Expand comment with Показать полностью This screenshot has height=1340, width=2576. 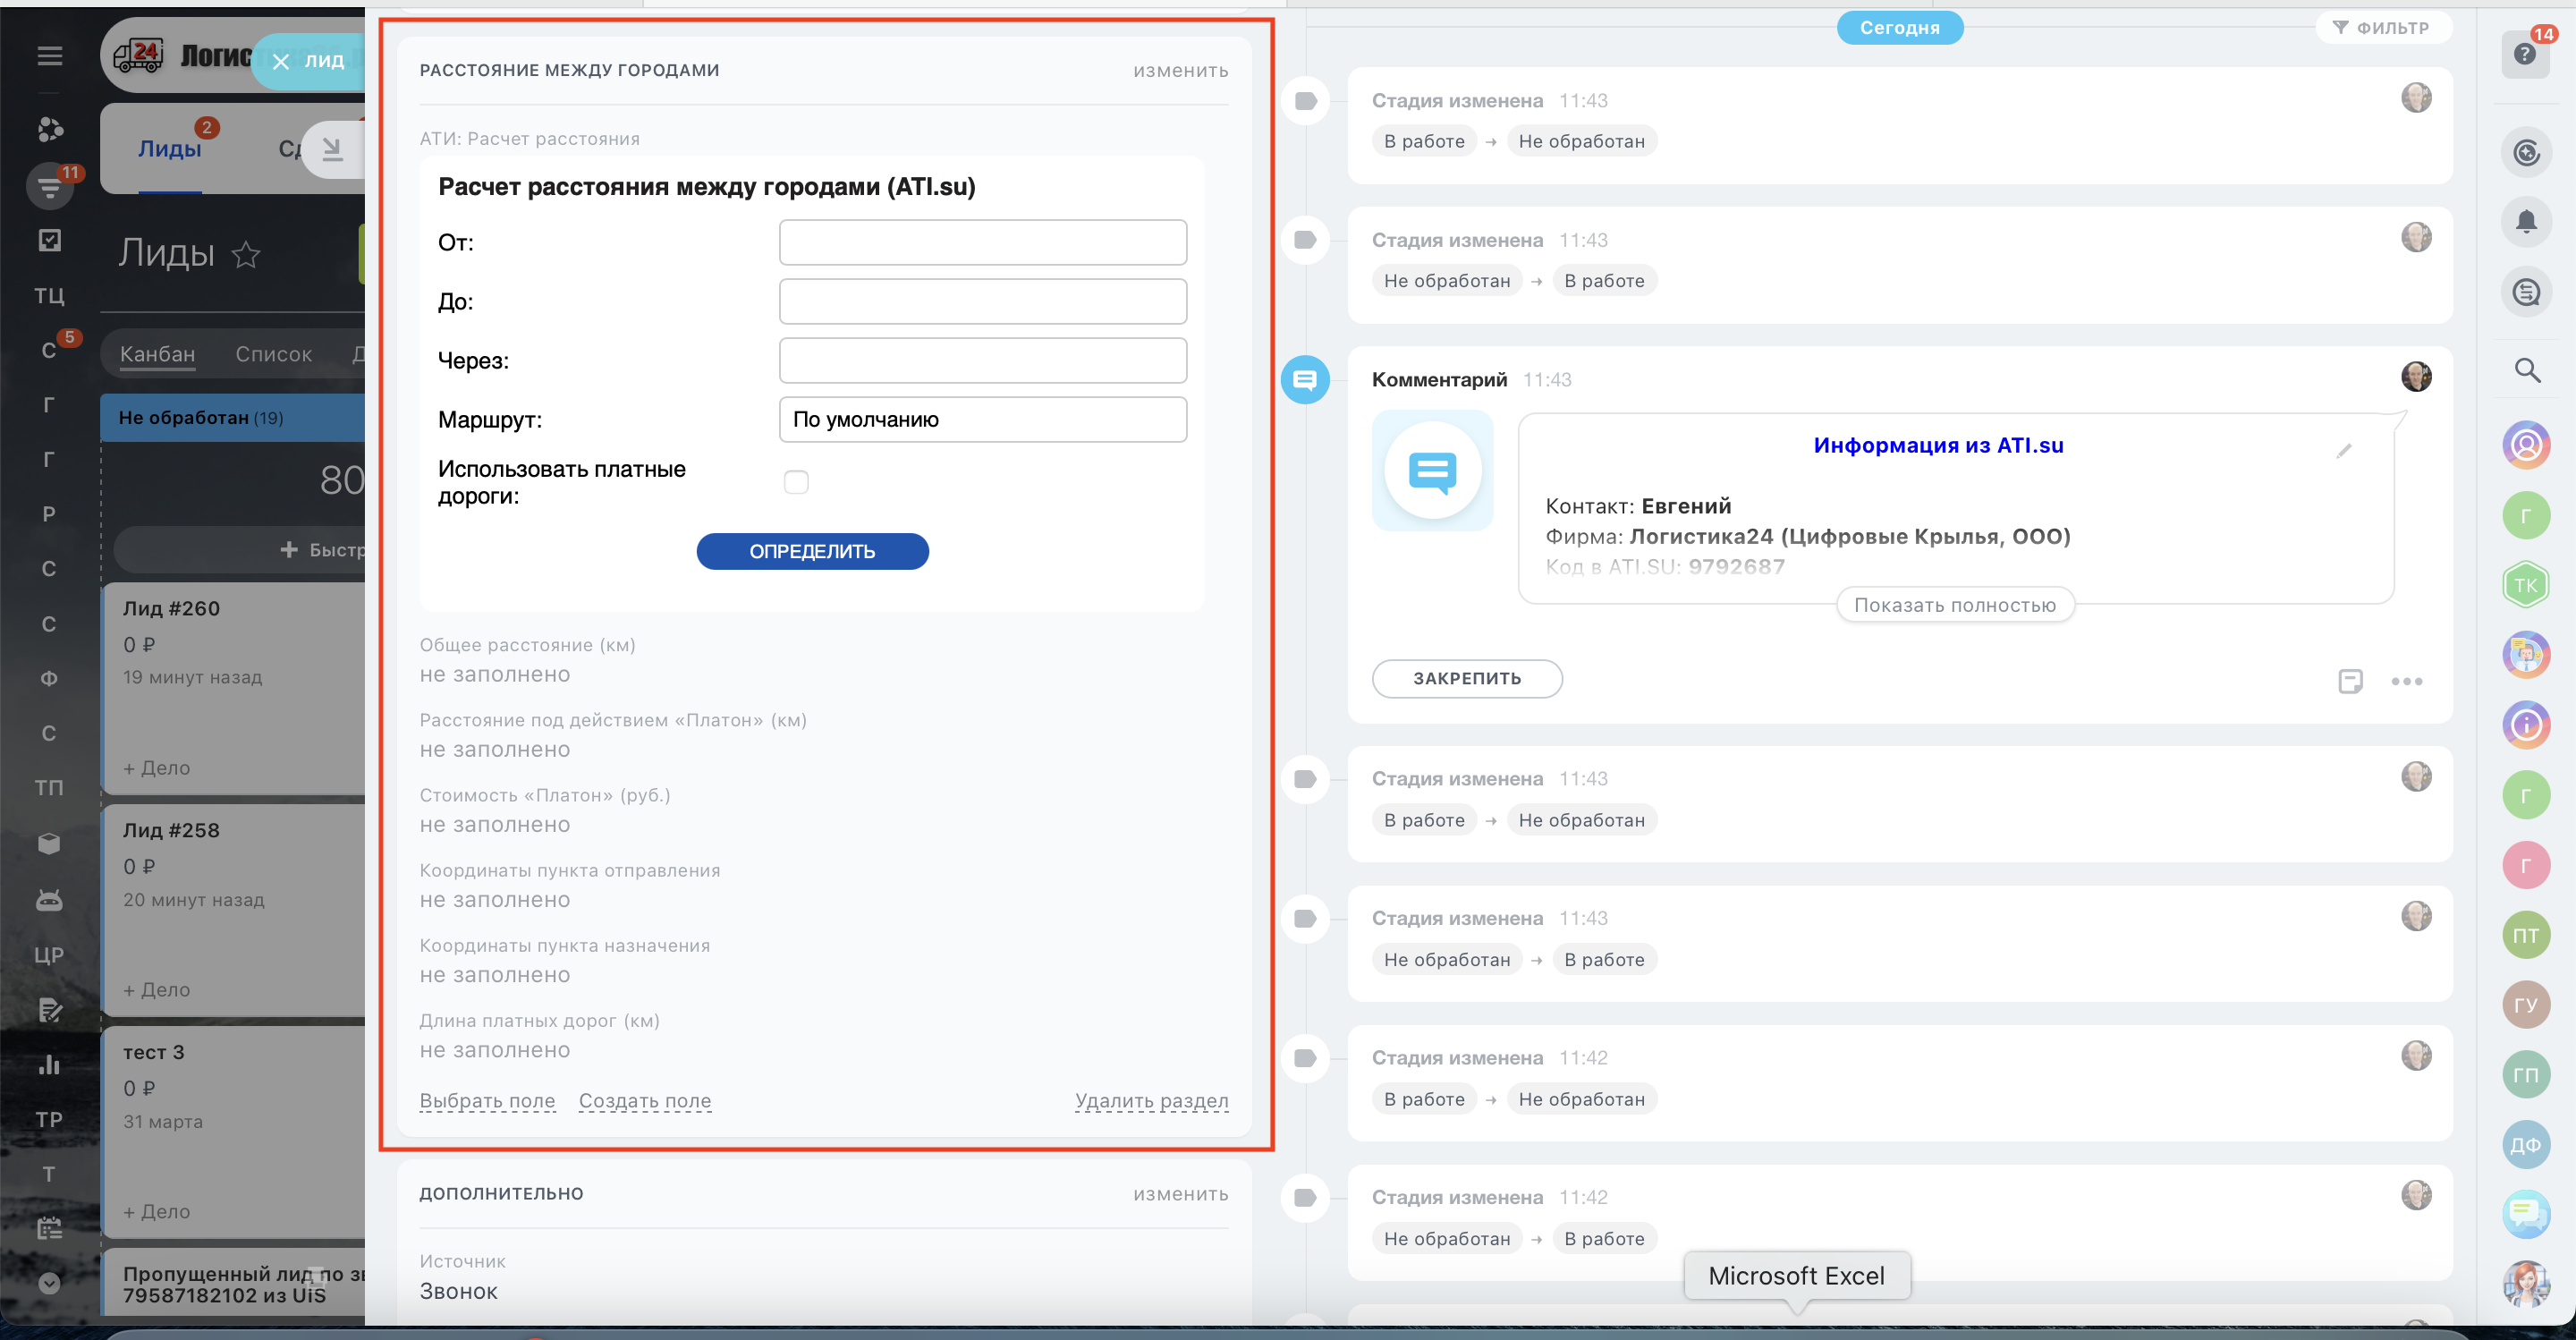click(1955, 605)
